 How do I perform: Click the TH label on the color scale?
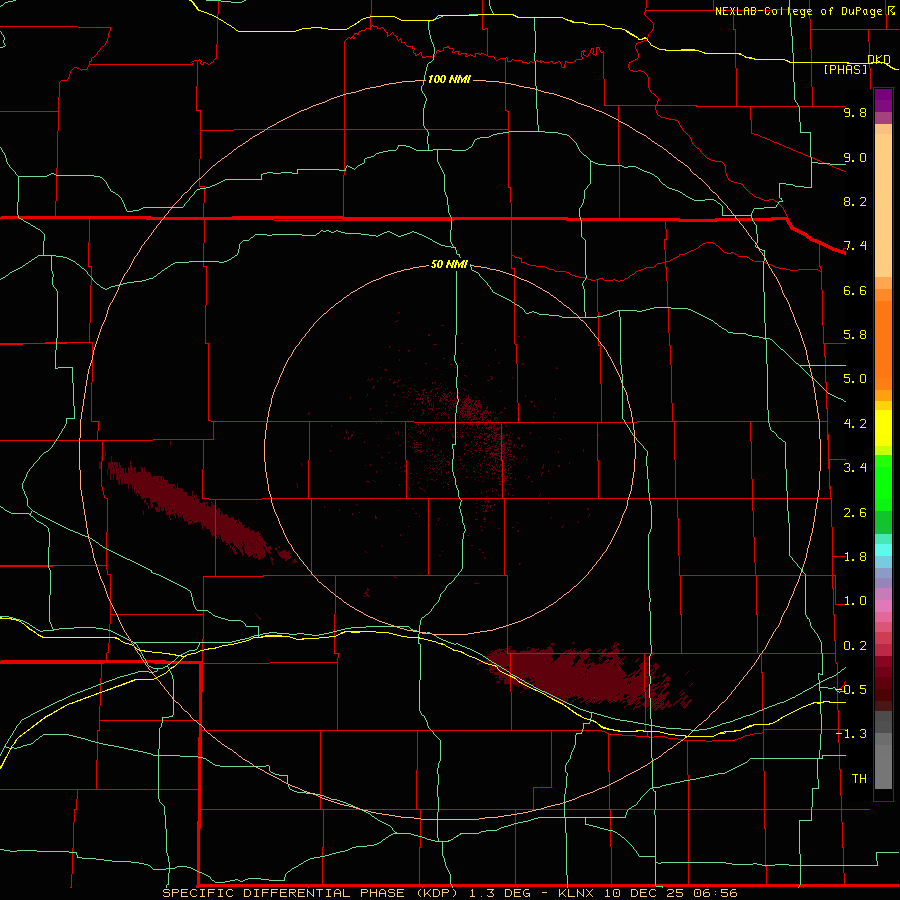(x=859, y=779)
